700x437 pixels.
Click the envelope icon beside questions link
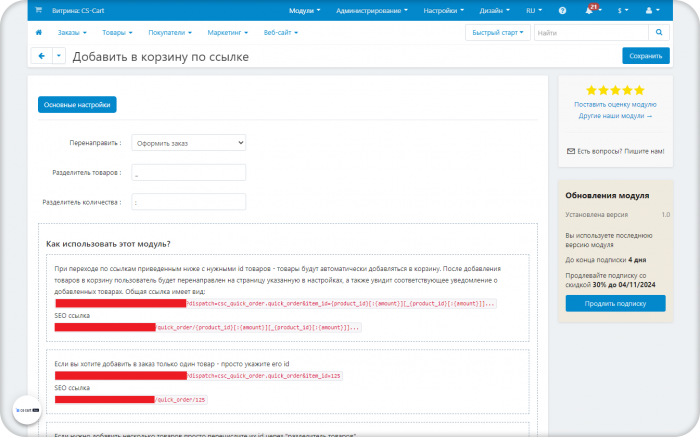[x=571, y=151]
